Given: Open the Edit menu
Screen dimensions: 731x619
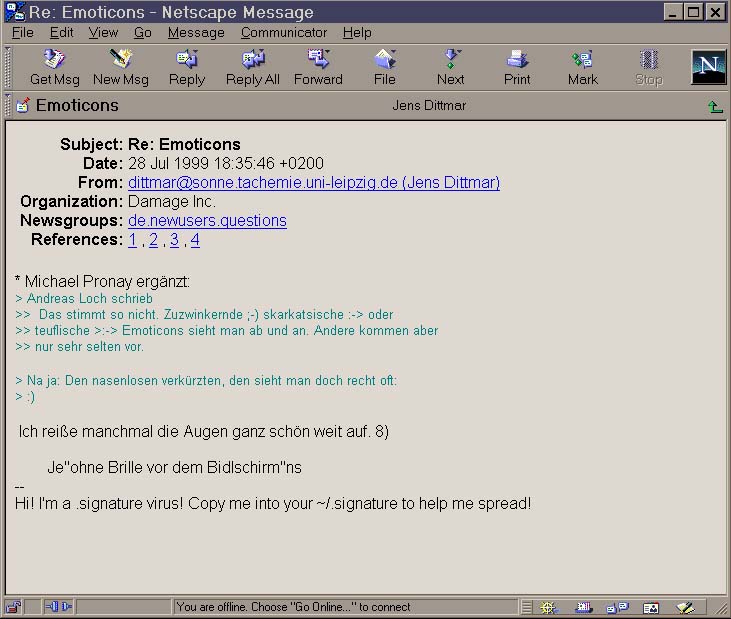Looking at the screenshot, I should pyautogui.click(x=62, y=33).
